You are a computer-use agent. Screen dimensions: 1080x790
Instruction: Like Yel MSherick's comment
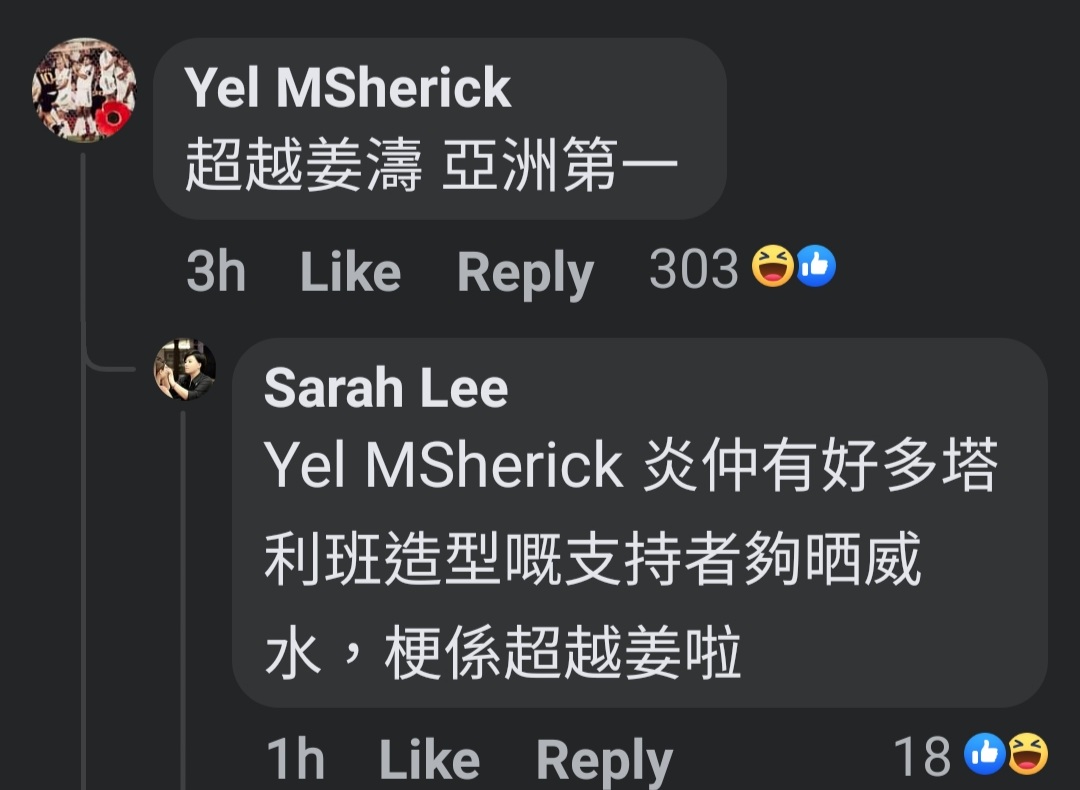(351, 271)
